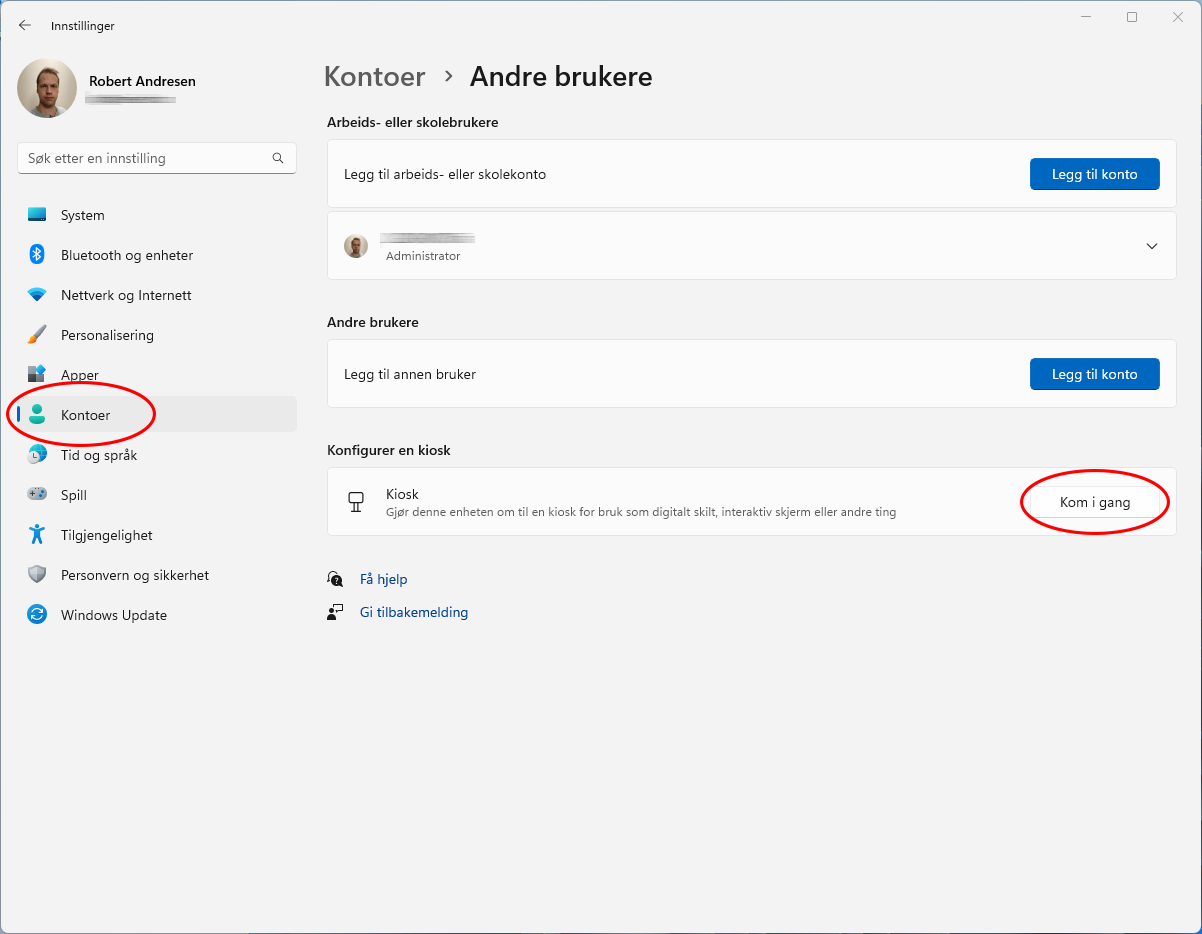The height and width of the screenshot is (934, 1202).
Task: Select the Tid og språk clock icon
Action: (x=37, y=455)
